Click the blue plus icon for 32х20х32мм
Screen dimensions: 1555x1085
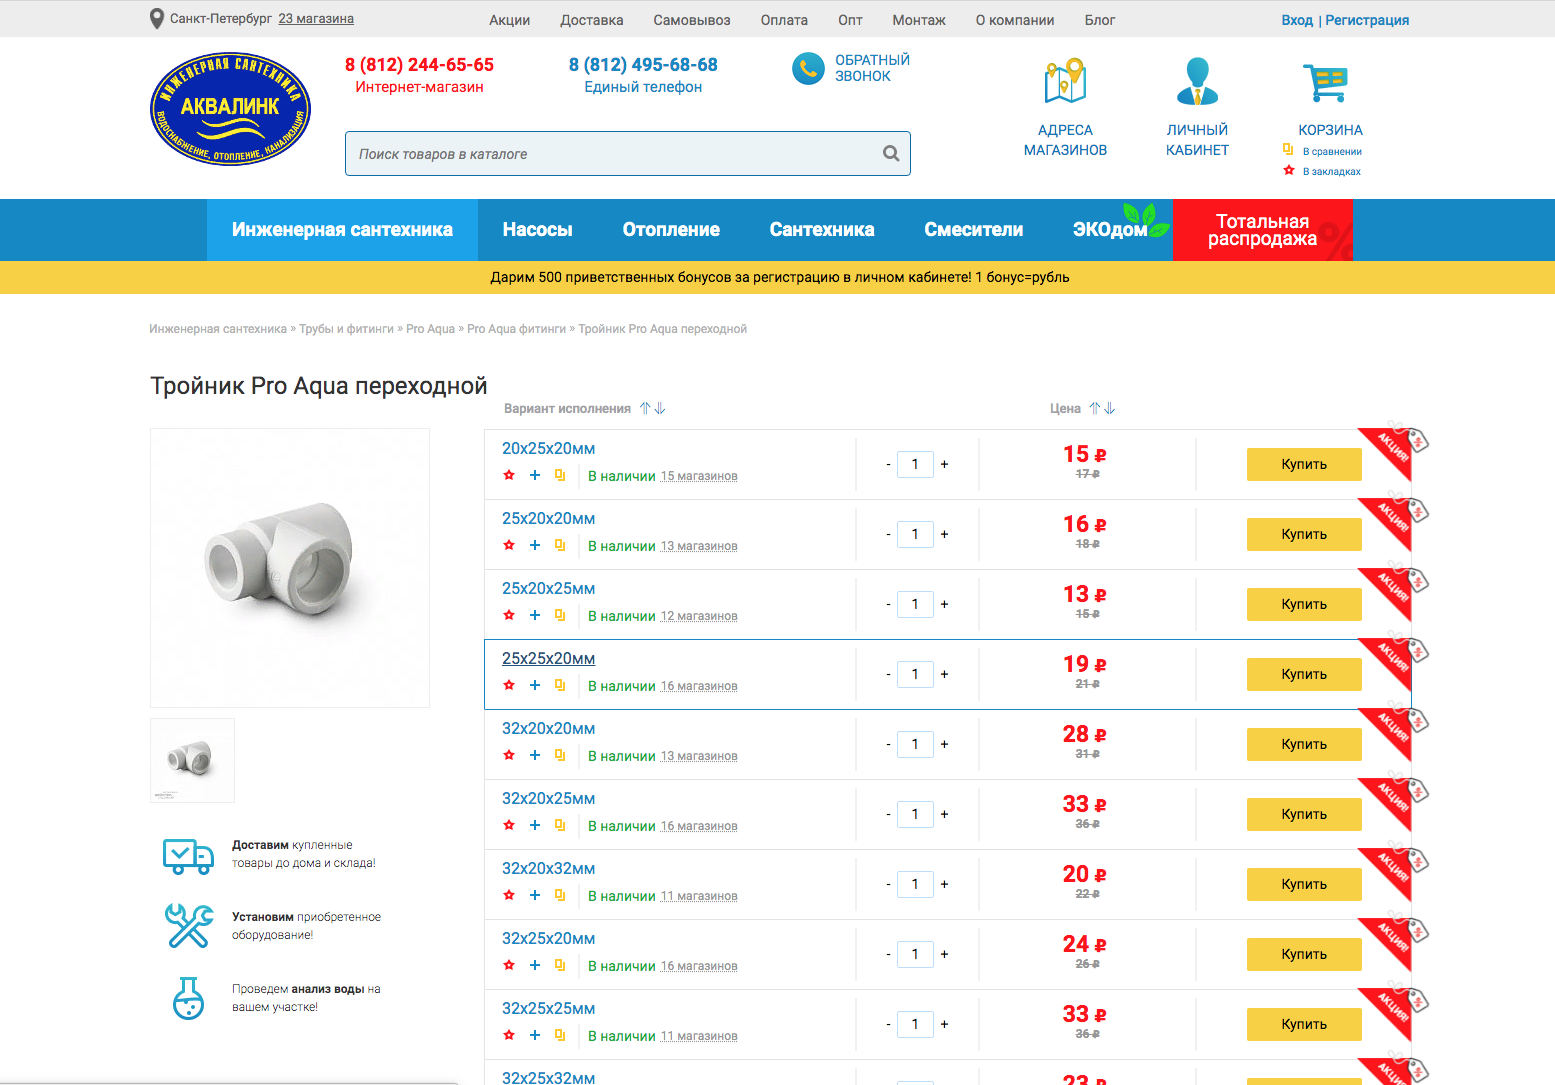[535, 895]
